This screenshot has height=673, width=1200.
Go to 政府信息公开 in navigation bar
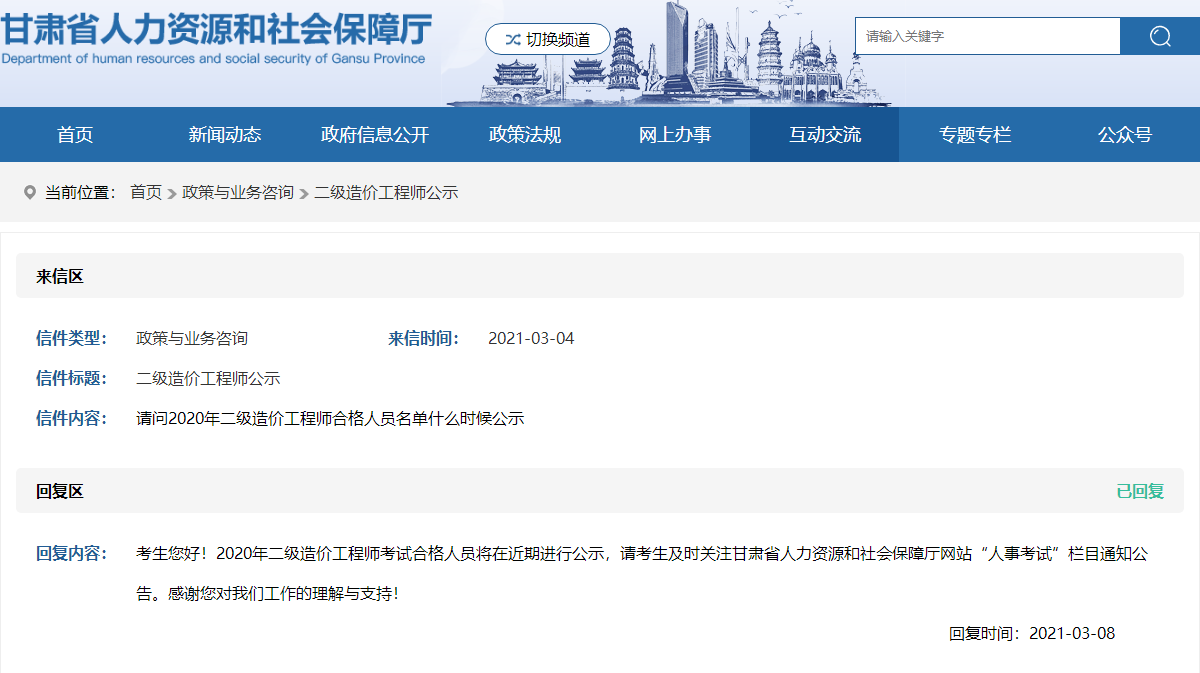[x=375, y=135]
